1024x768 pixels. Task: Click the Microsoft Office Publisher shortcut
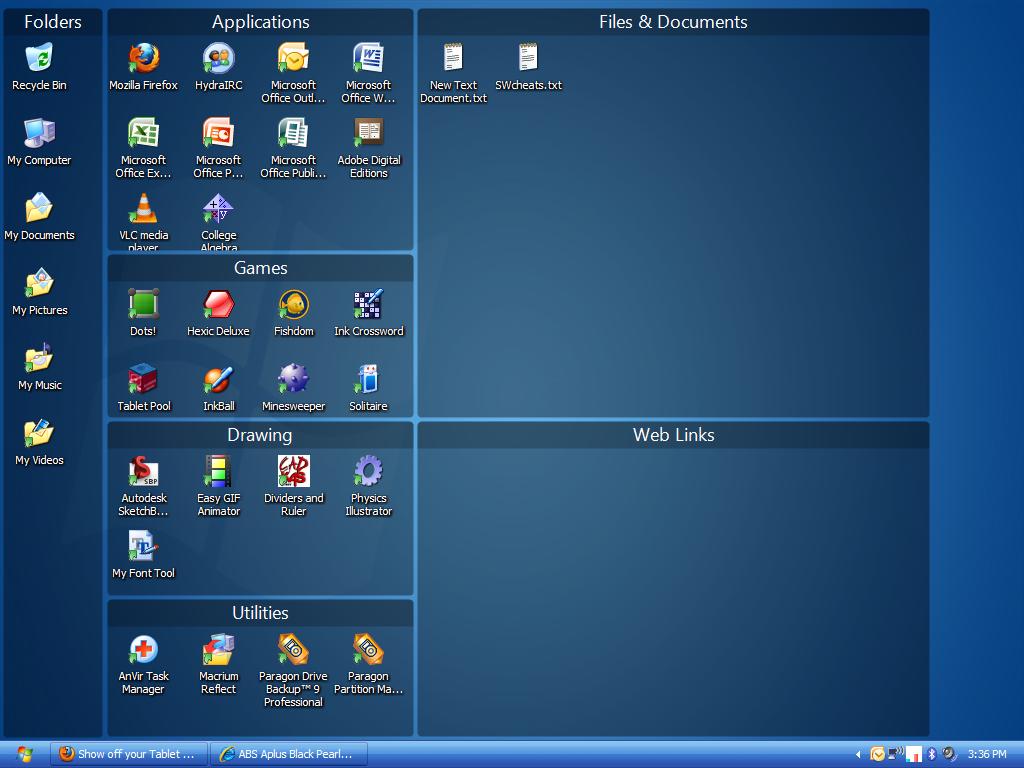293,133
